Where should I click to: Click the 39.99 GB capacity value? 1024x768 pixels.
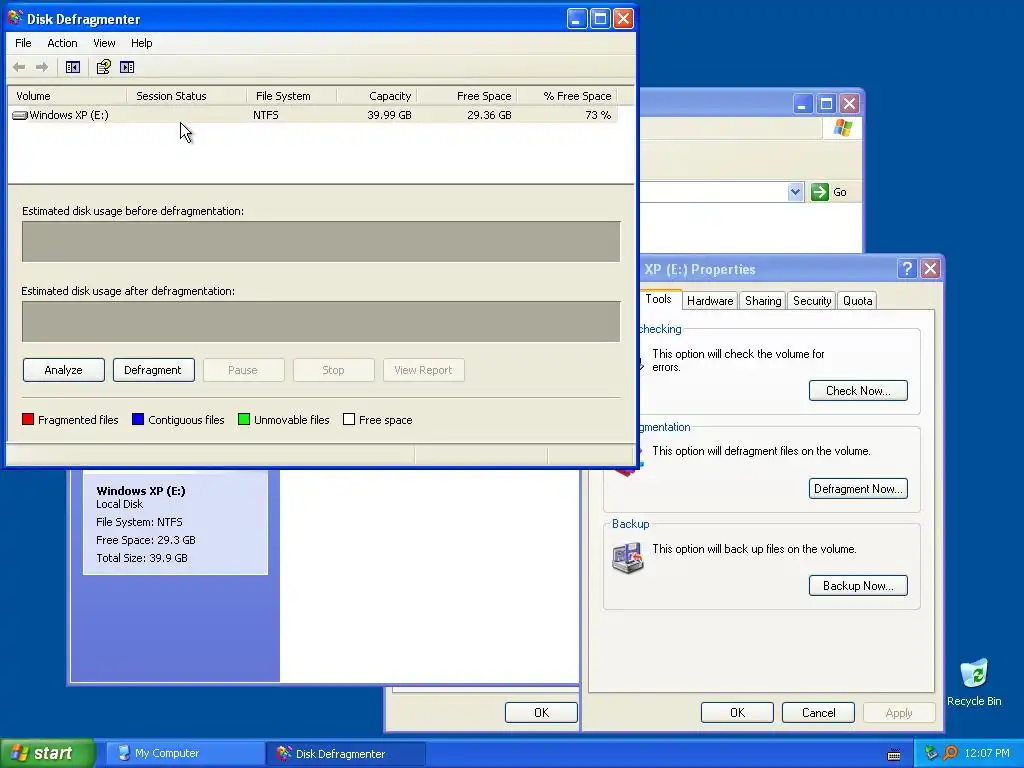(389, 115)
